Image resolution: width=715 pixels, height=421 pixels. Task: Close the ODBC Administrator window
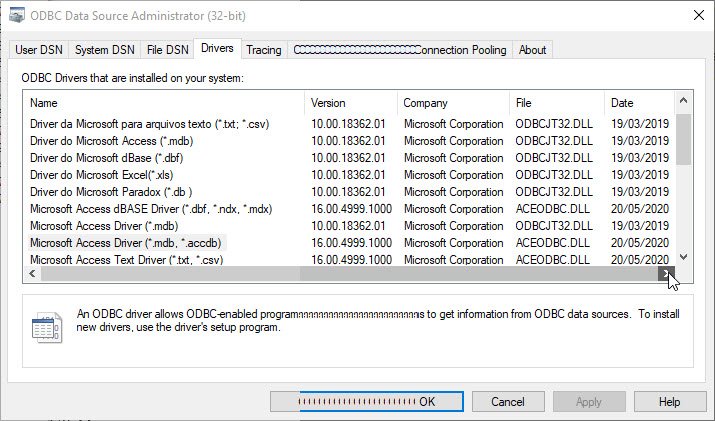[x=699, y=16]
